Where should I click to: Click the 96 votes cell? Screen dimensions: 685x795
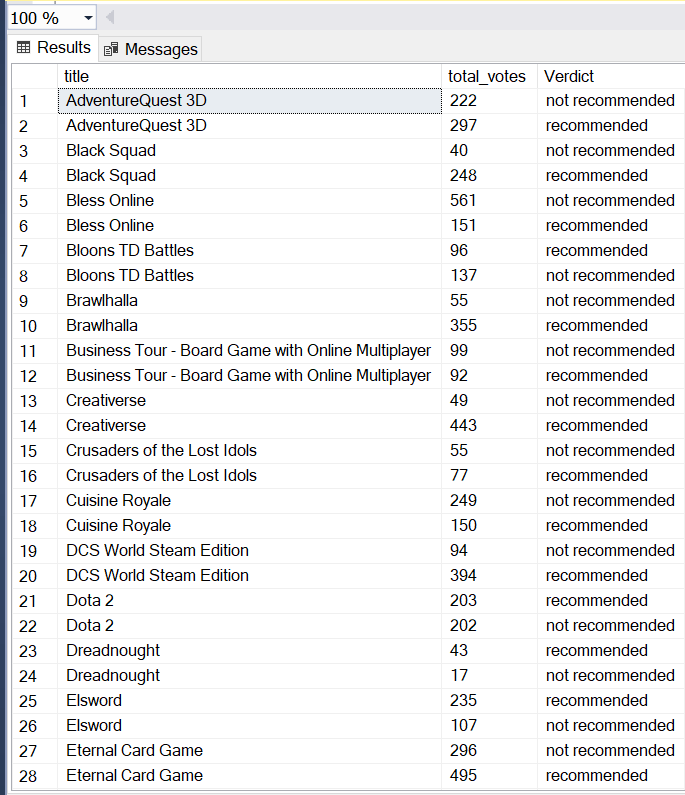coord(489,250)
